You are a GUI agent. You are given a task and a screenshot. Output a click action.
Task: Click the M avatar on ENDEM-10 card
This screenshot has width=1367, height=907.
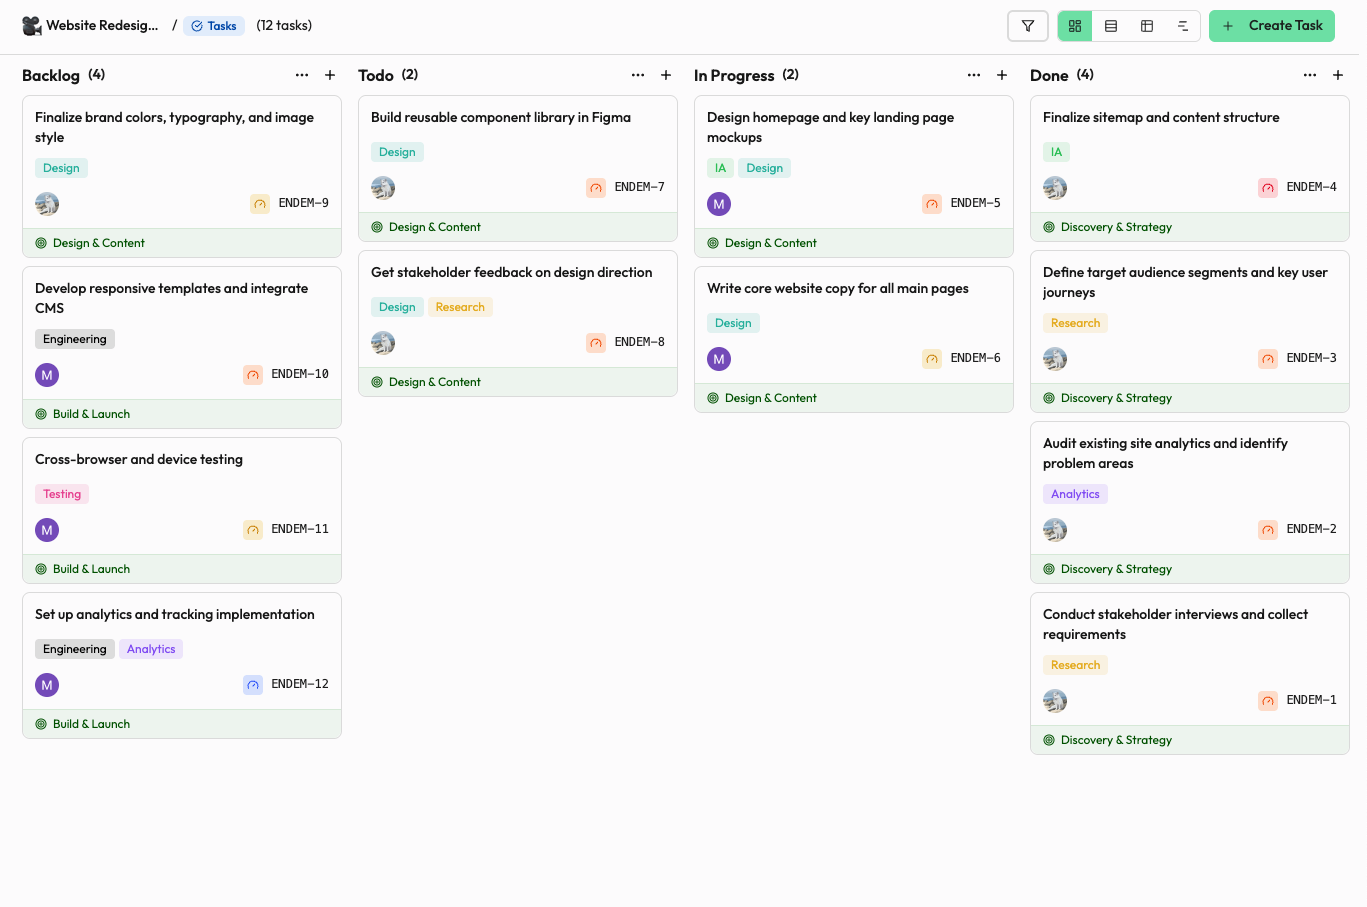pos(47,375)
